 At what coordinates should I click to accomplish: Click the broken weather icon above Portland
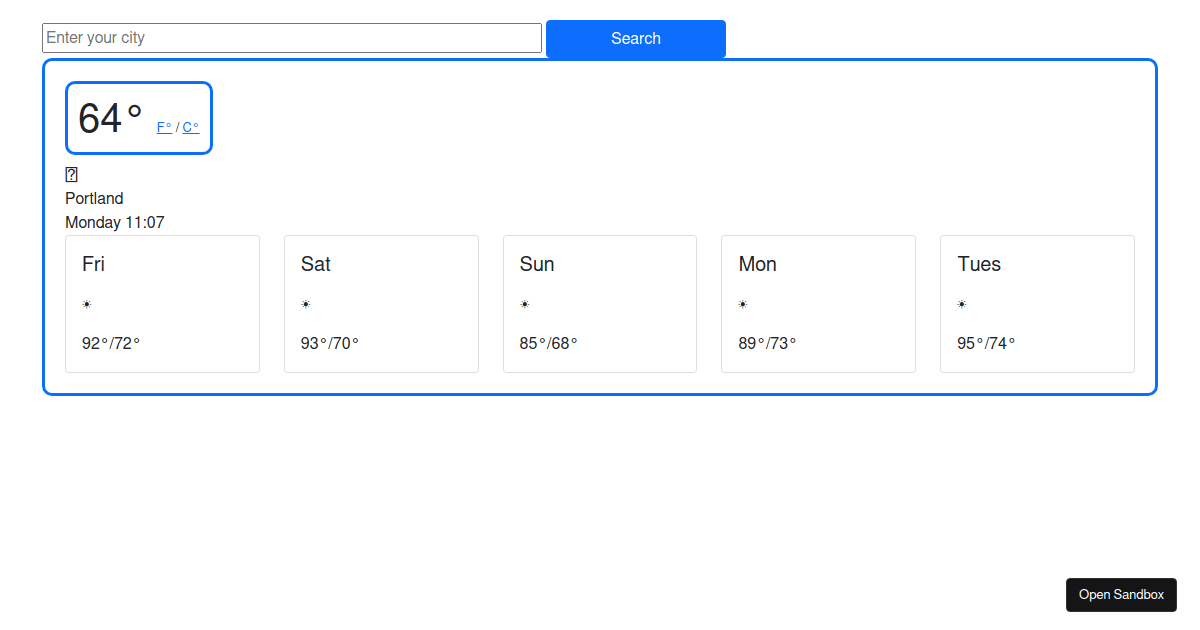coord(71,174)
